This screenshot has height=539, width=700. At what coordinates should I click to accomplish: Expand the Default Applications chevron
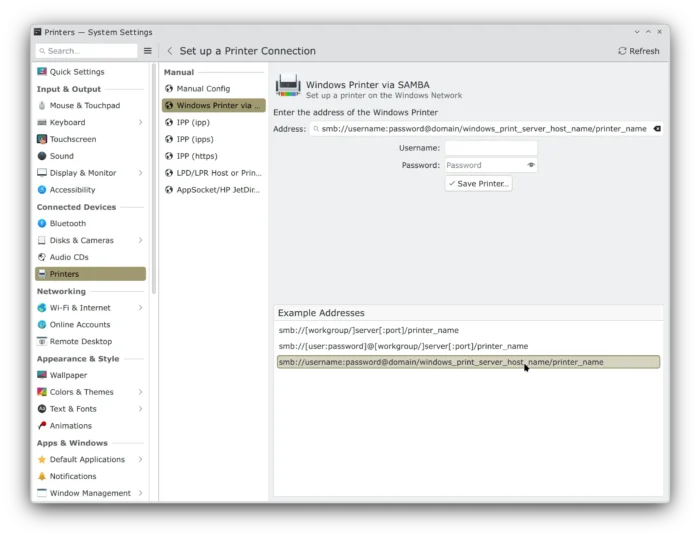tap(141, 460)
